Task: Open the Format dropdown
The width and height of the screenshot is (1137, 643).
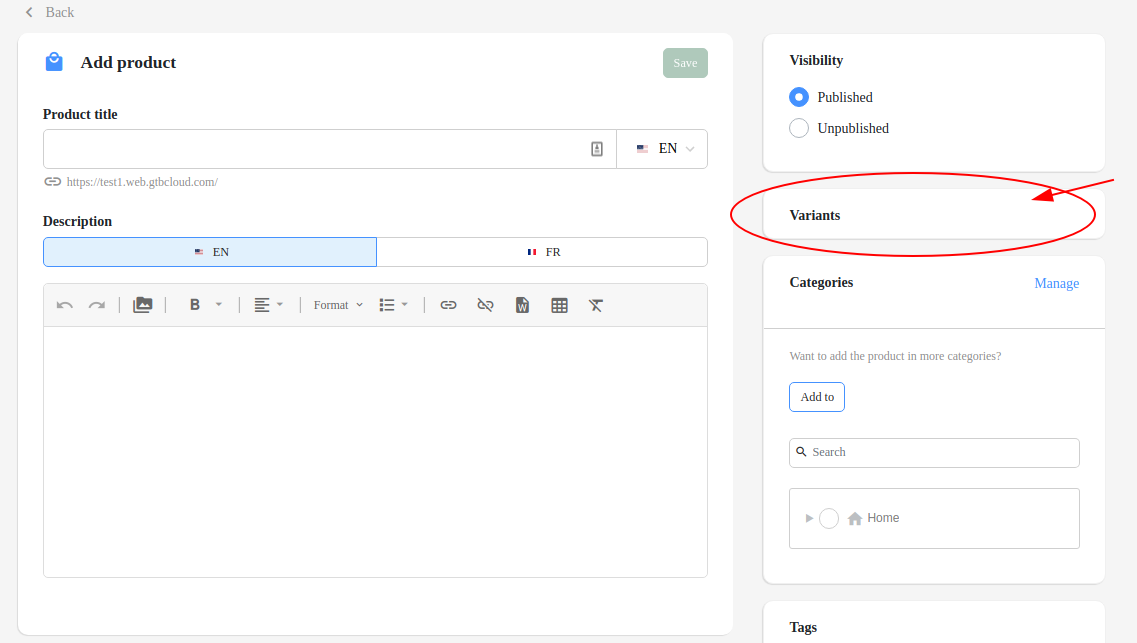Action: 338,305
